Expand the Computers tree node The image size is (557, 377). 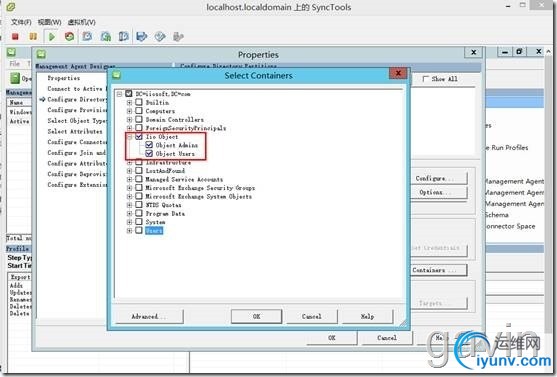click(x=130, y=111)
